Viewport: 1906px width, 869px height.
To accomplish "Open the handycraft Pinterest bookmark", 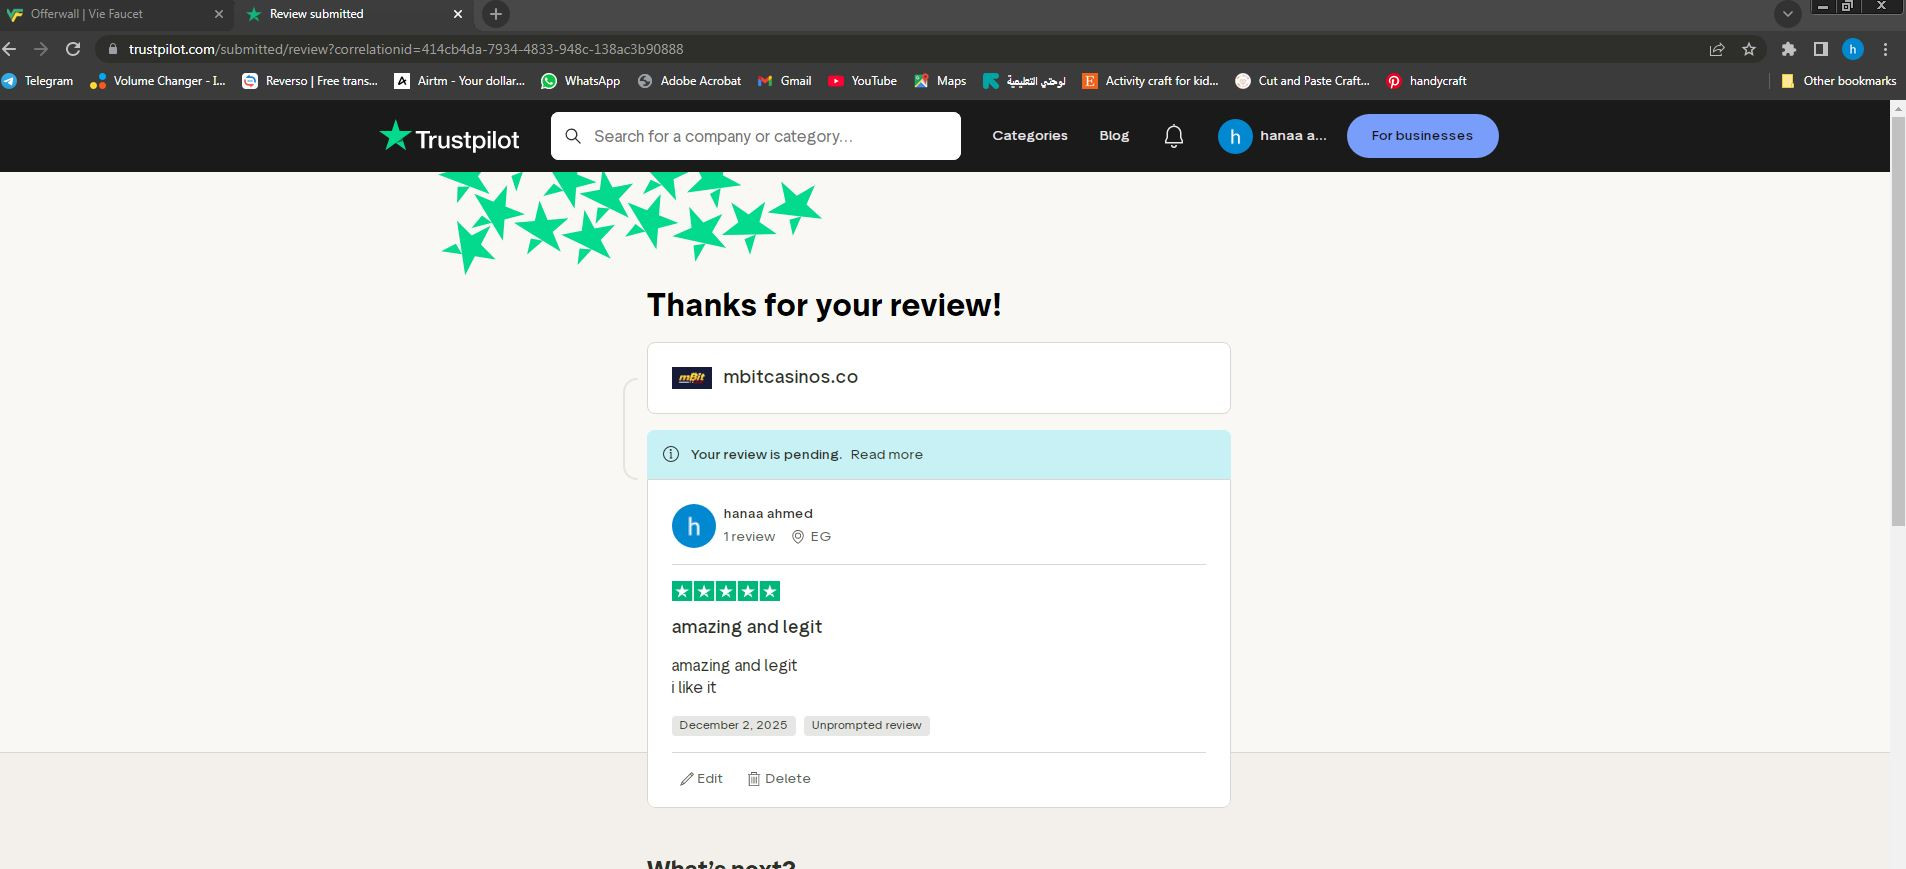I will [1427, 81].
